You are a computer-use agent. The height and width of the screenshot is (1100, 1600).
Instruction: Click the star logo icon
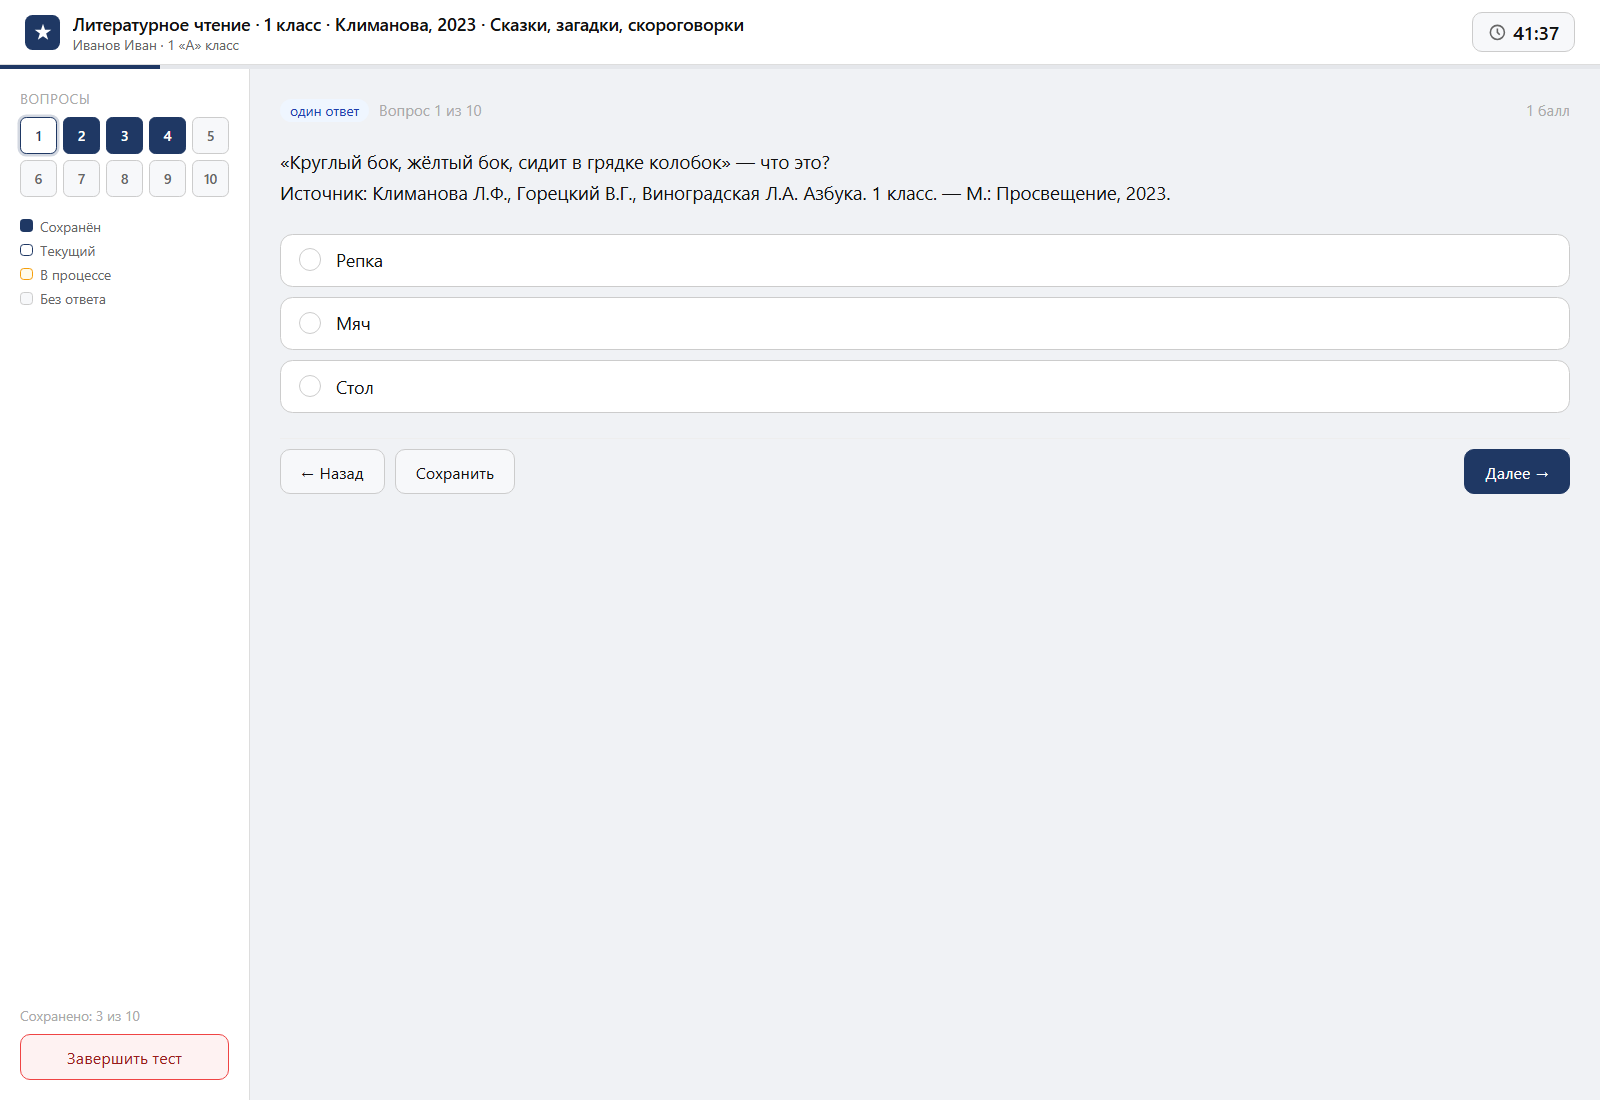pyautogui.click(x=42, y=33)
